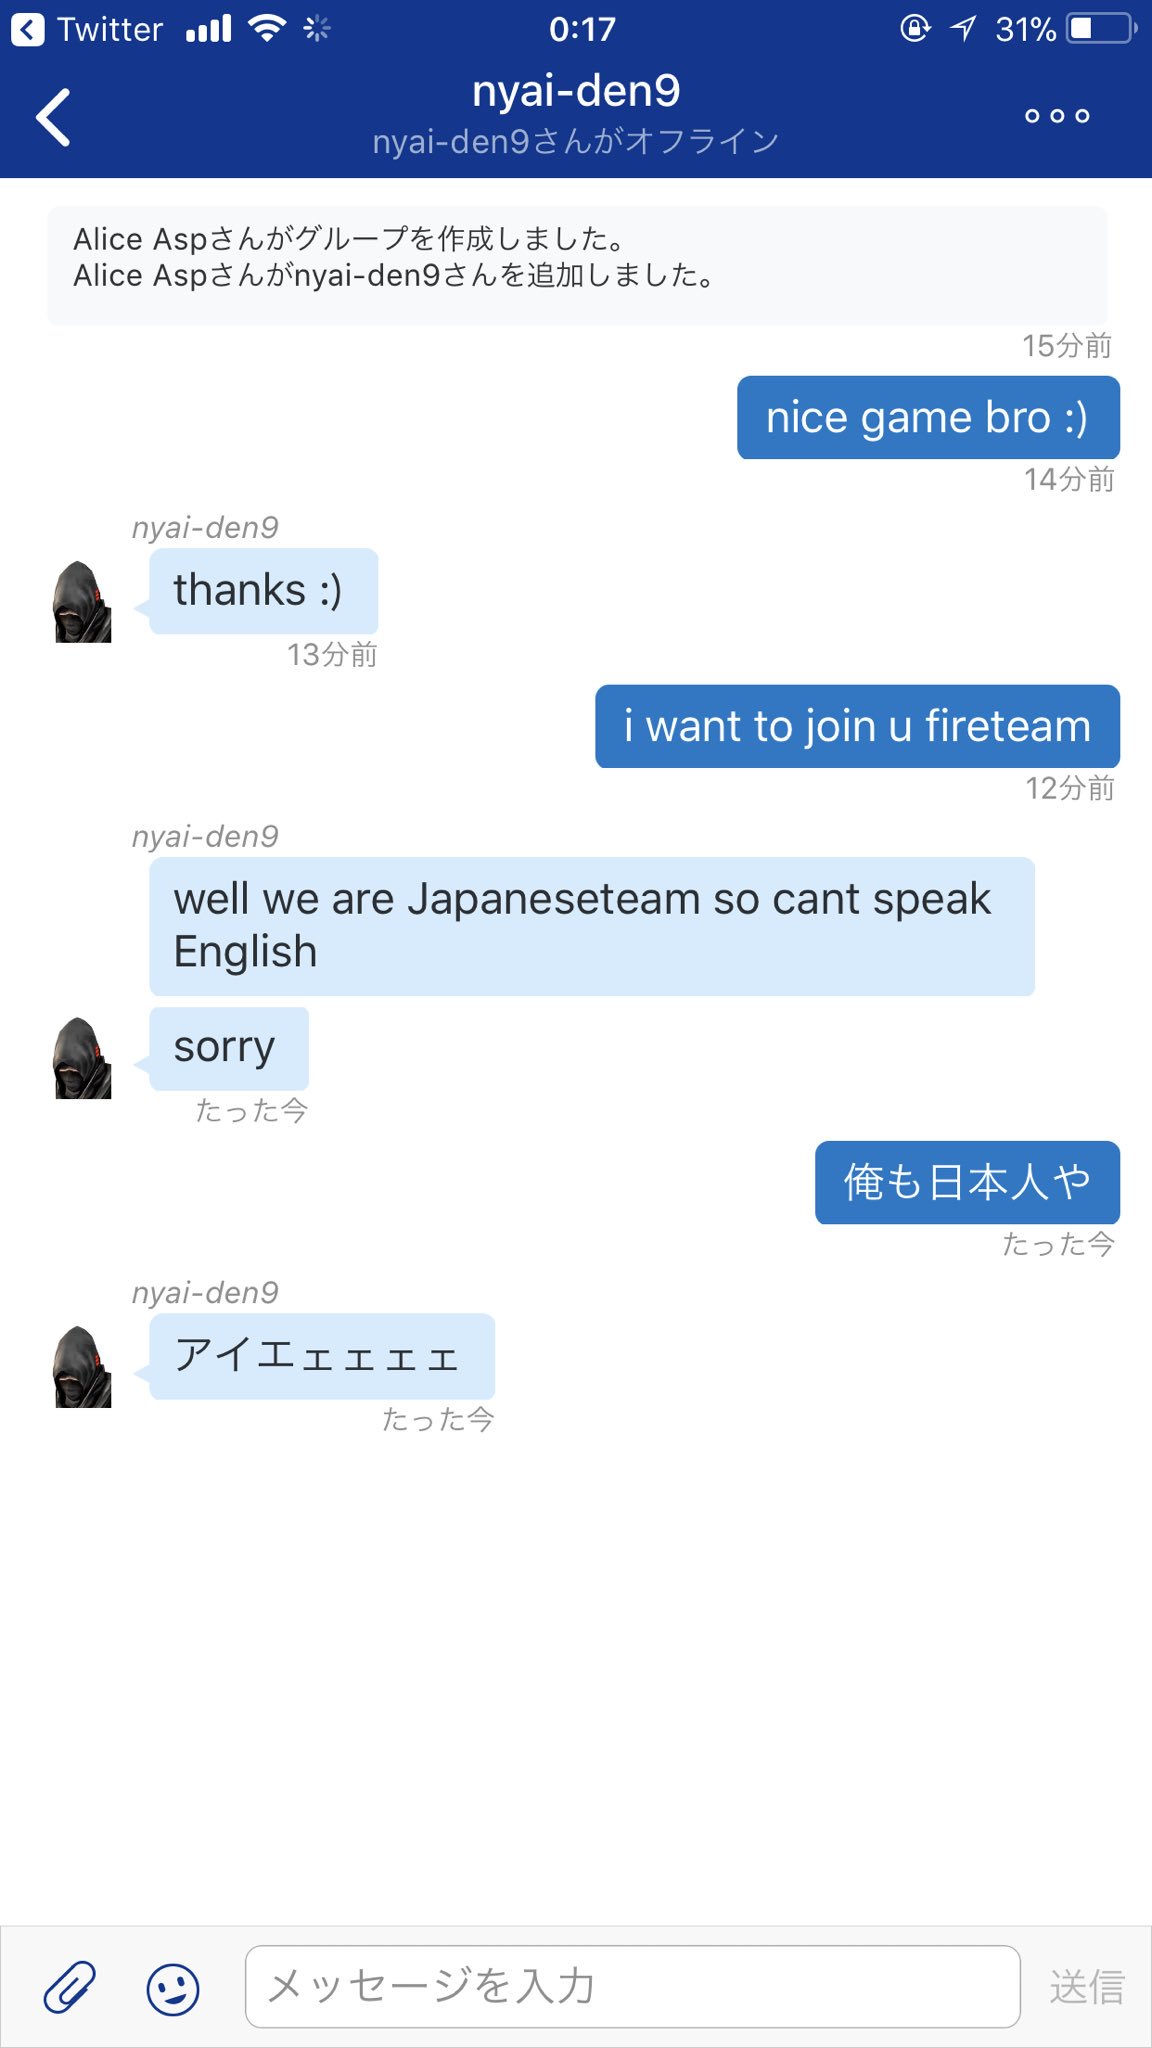Tap the nyai-den9 conversation title
This screenshot has width=1152, height=2048.
pyautogui.click(x=576, y=91)
